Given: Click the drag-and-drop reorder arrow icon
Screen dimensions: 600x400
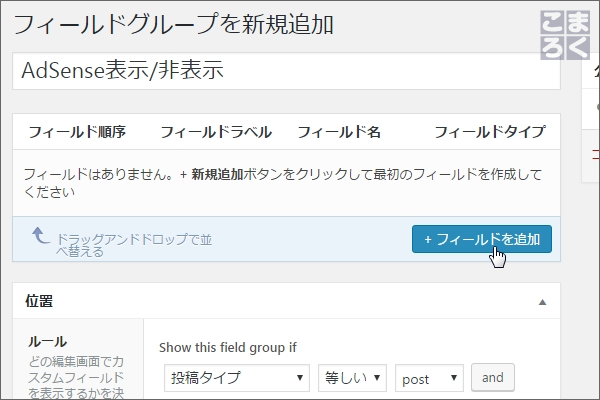Looking at the screenshot, I should (41, 235).
